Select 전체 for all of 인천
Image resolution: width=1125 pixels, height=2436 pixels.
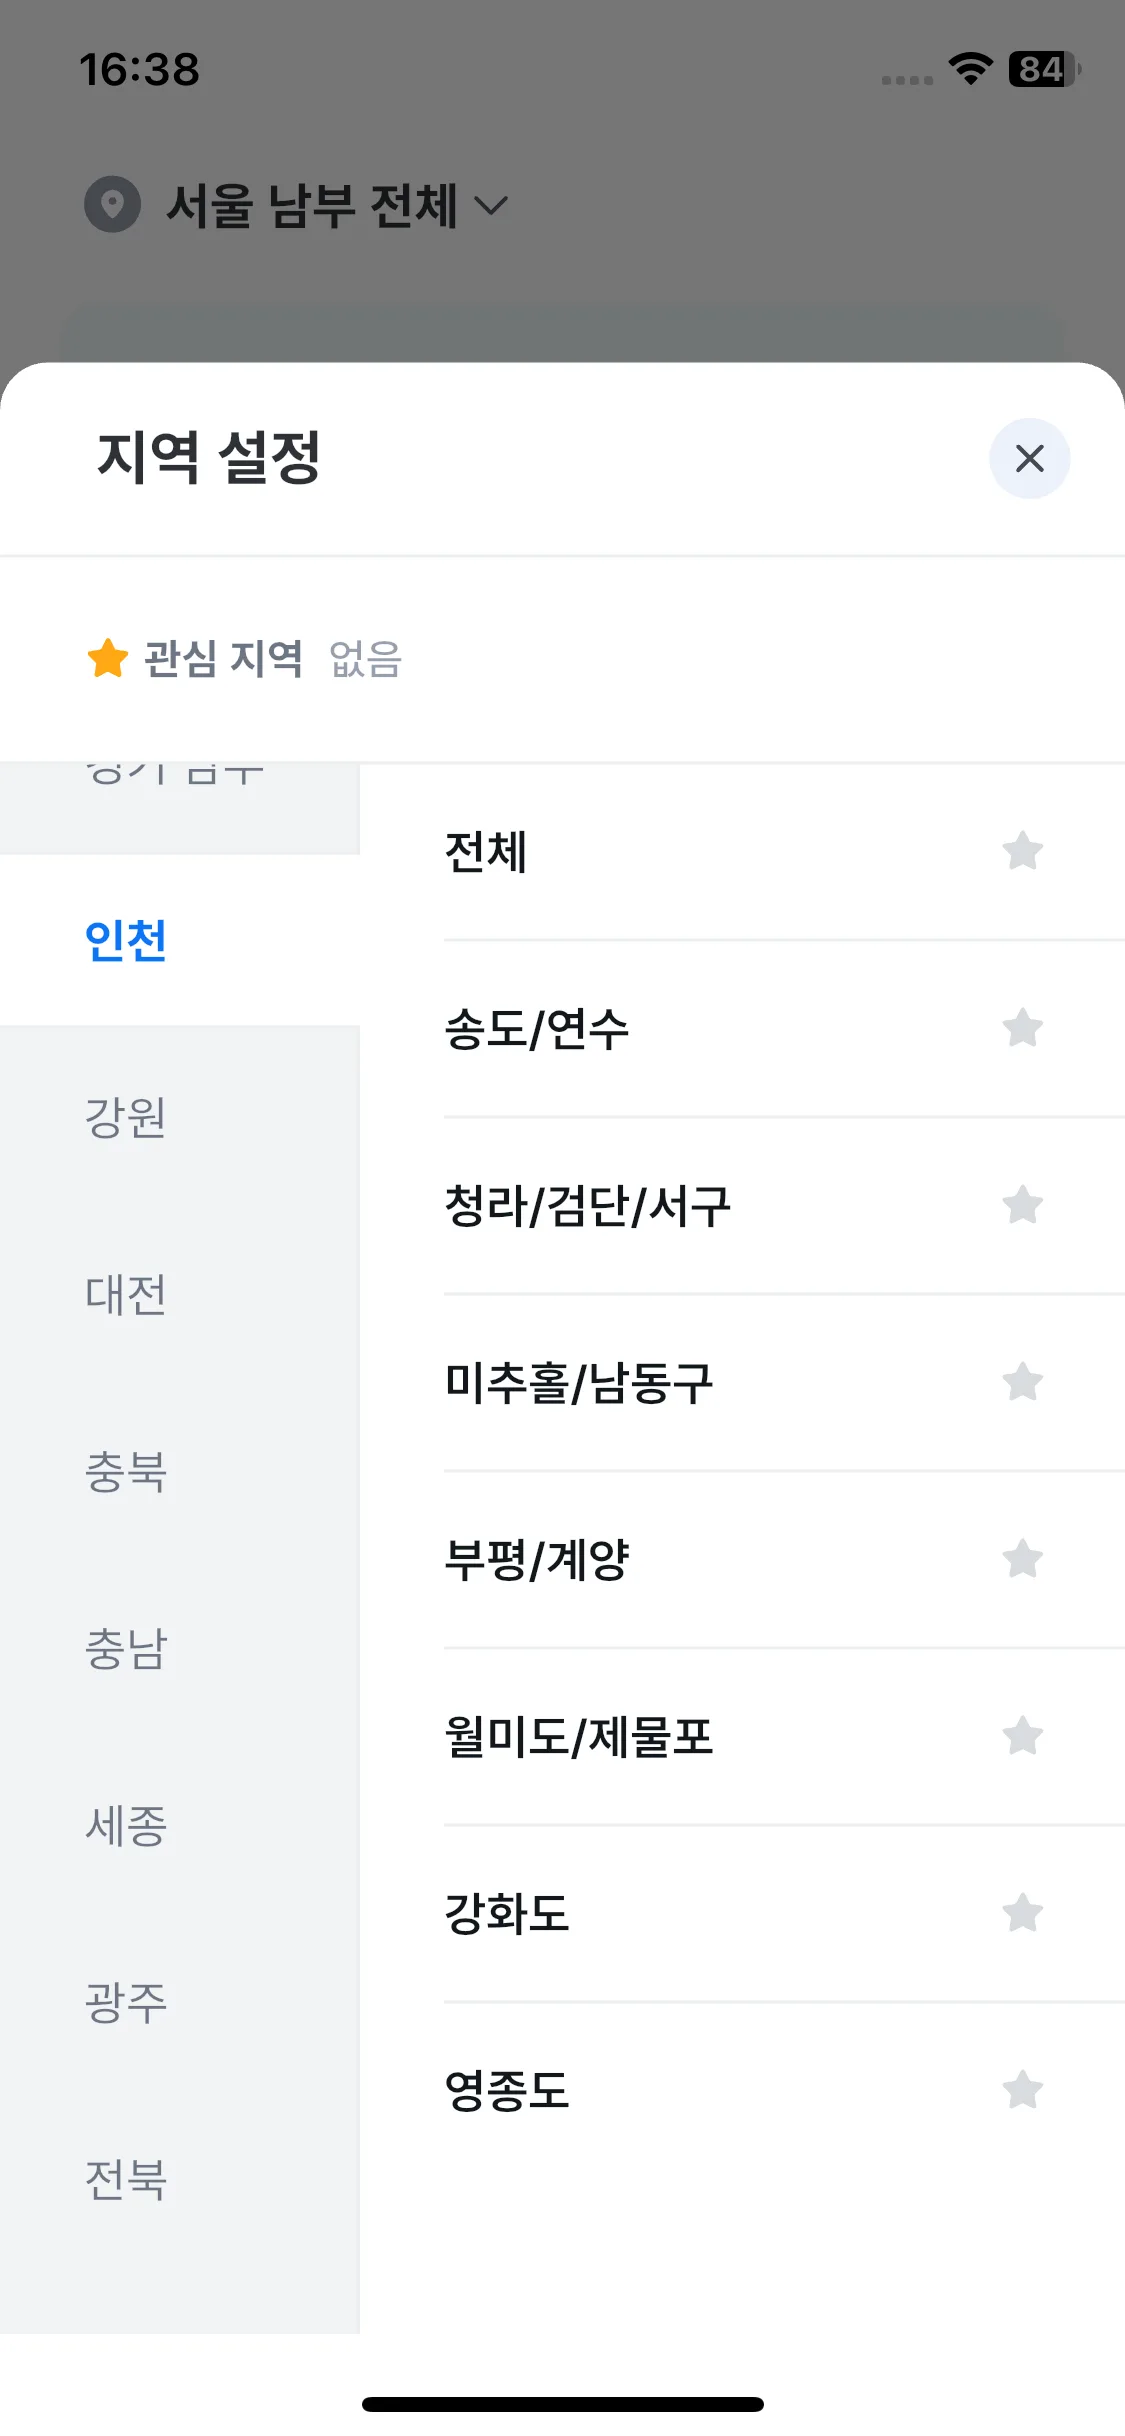click(x=784, y=852)
